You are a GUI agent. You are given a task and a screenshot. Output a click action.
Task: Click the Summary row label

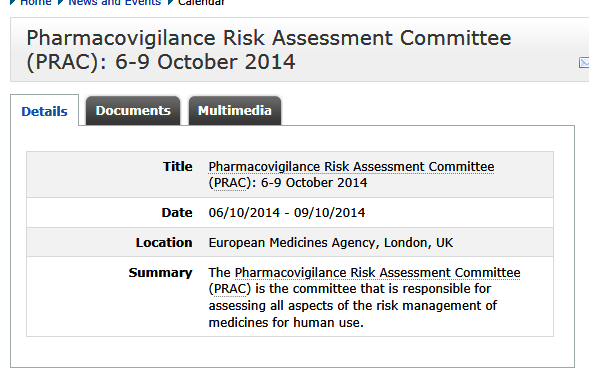(160, 273)
